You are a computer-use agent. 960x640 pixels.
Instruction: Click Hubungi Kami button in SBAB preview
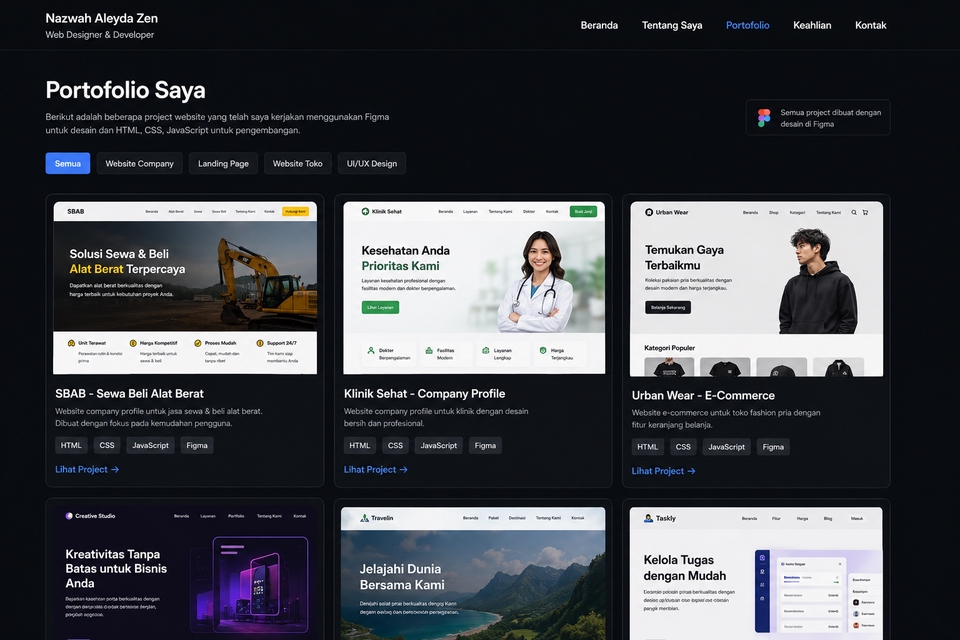tap(295, 211)
